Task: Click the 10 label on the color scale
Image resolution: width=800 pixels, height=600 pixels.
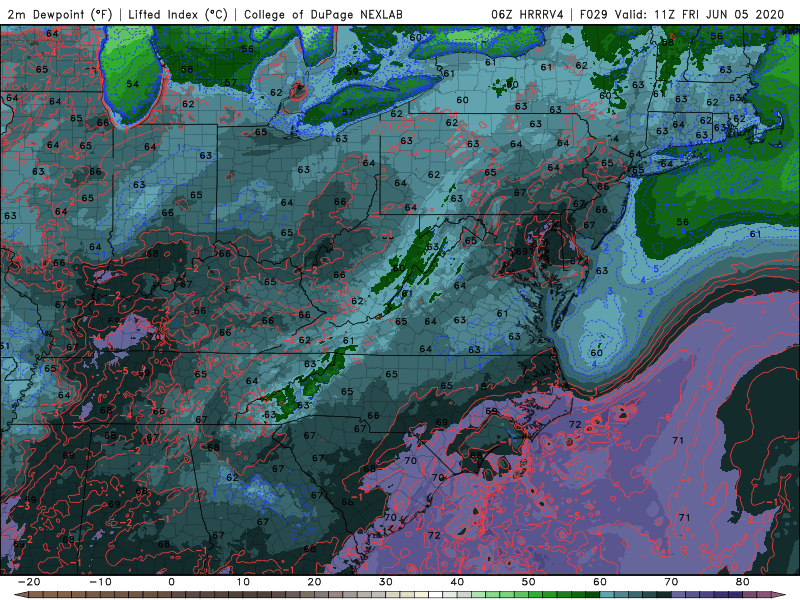Action: tap(243, 582)
